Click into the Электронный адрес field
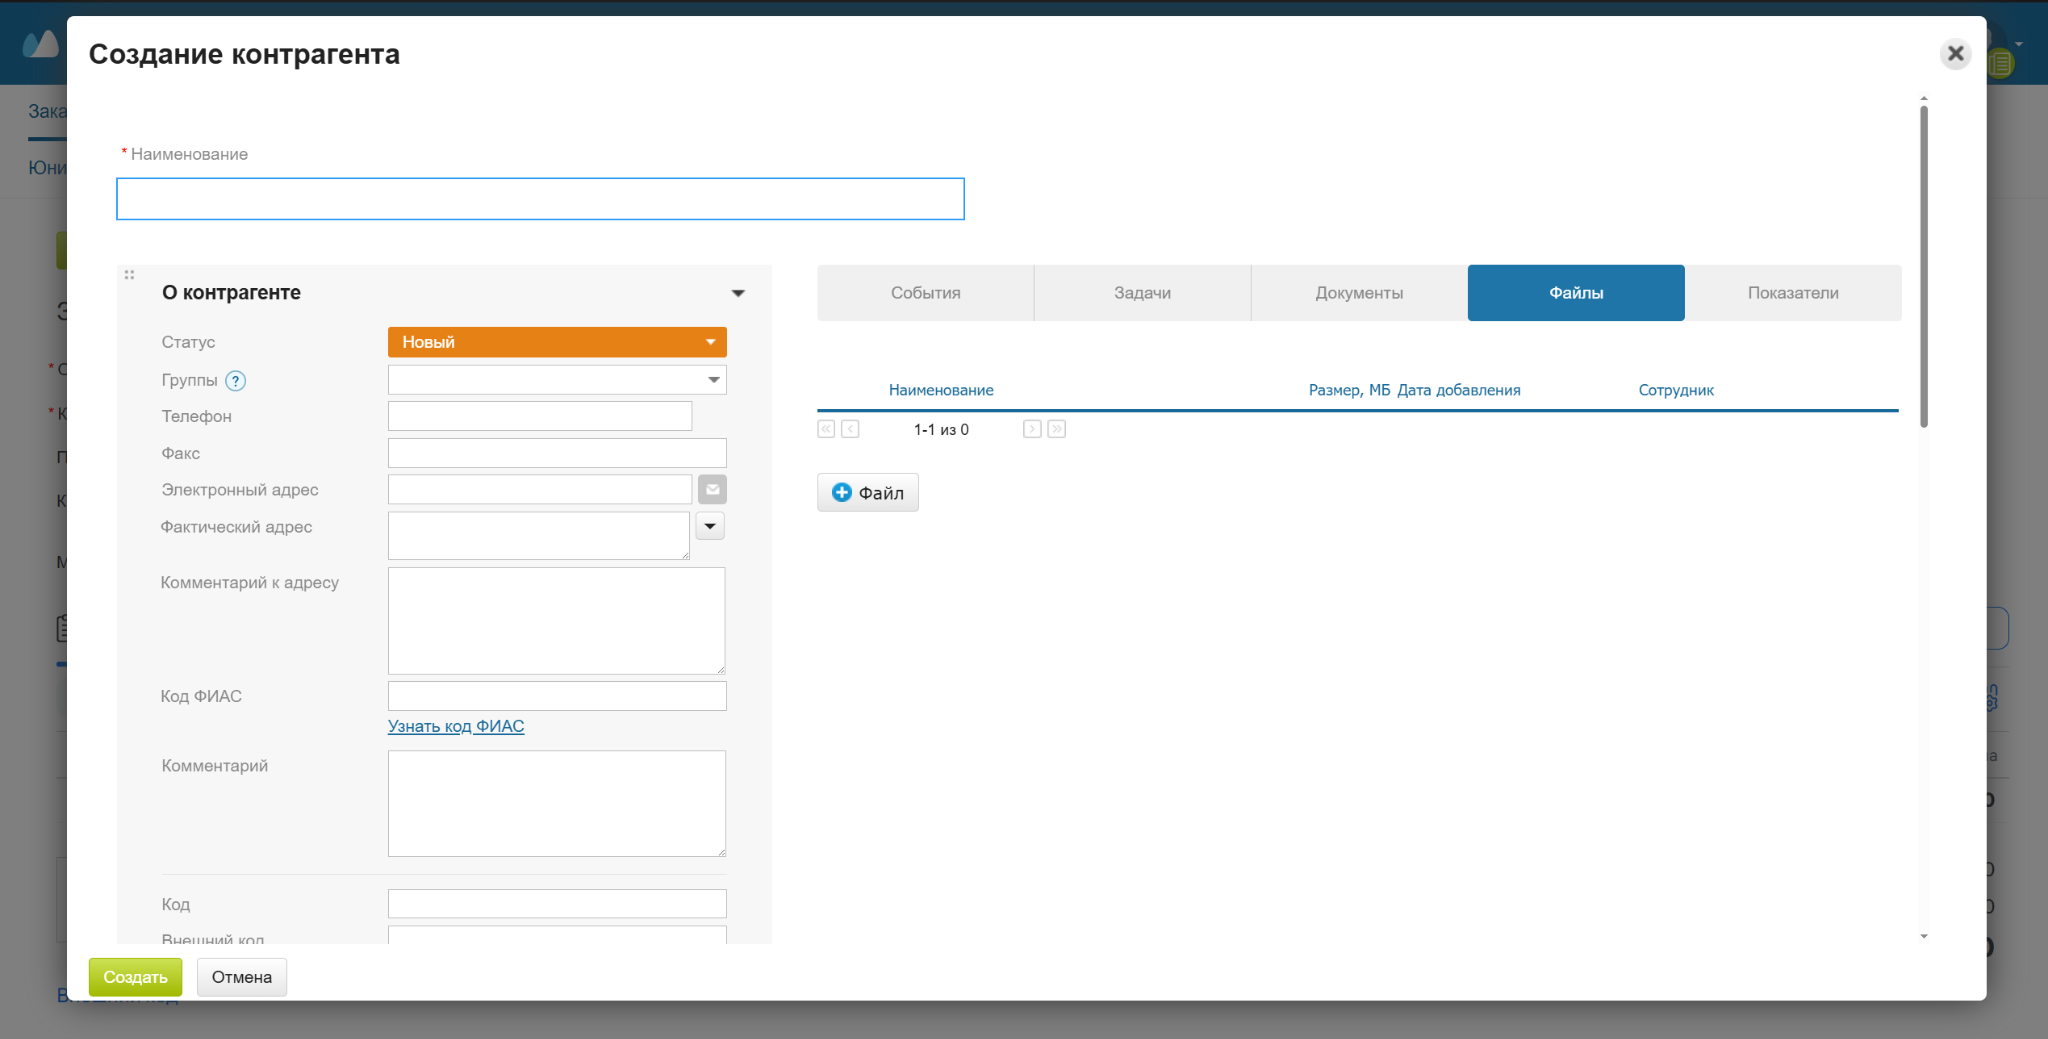Viewport: 2048px width, 1039px height. point(540,489)
